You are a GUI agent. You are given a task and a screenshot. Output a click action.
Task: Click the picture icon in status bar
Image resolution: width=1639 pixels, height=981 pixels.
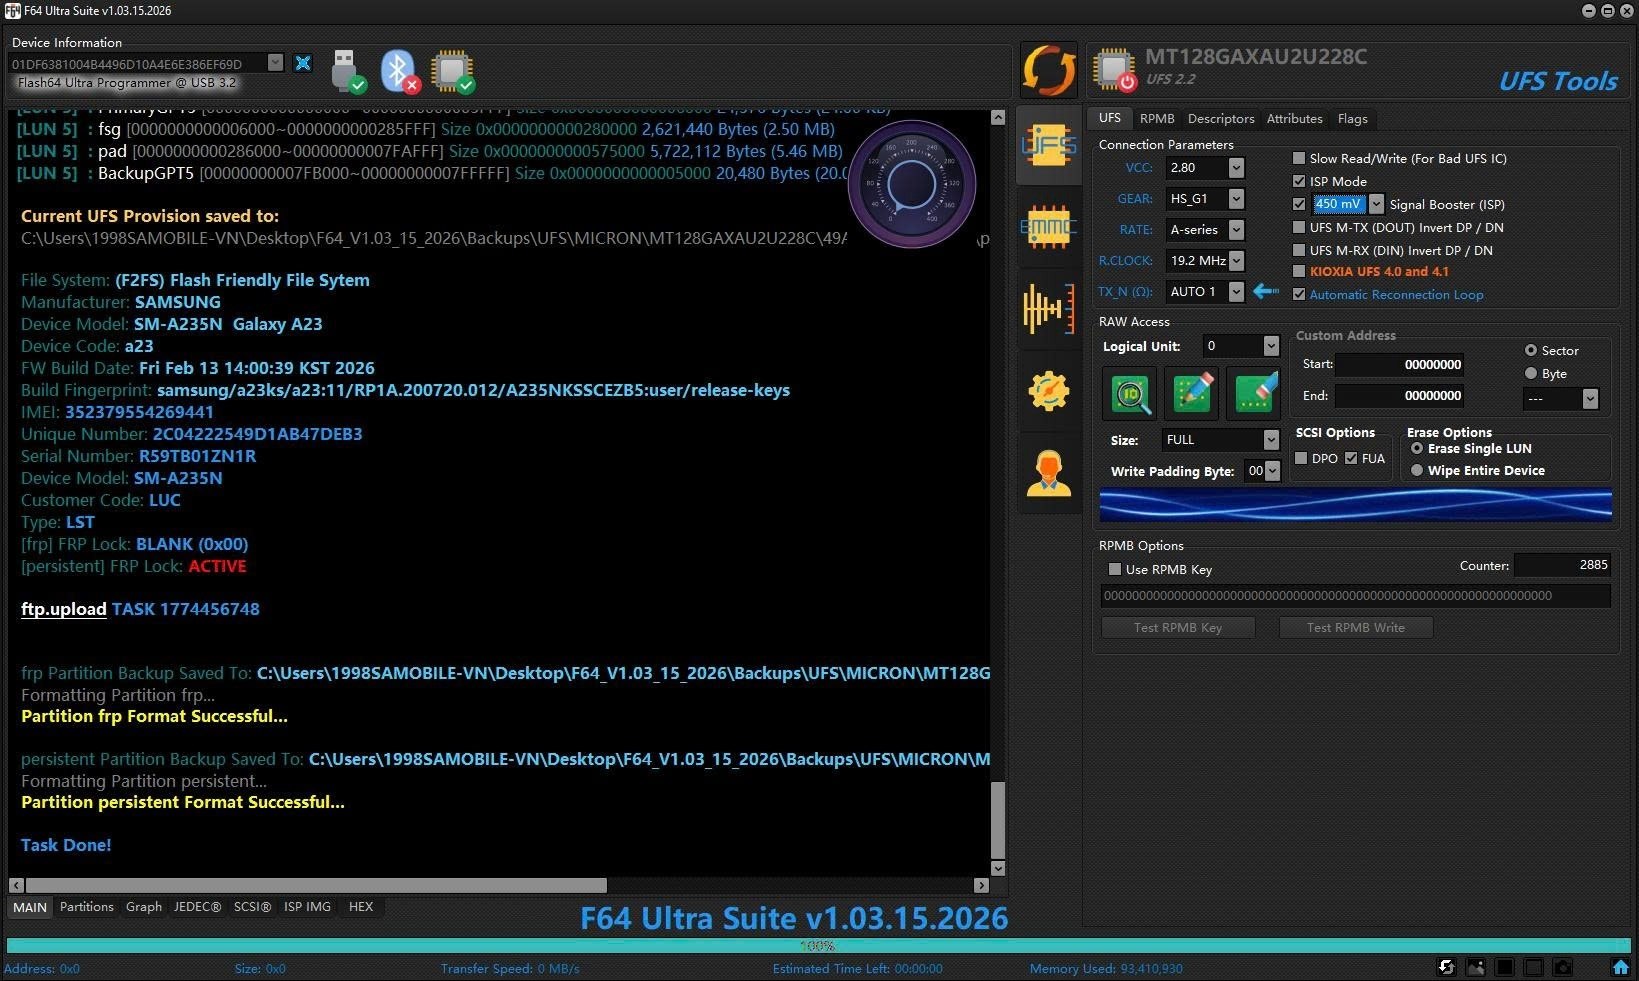point(1475,967)
